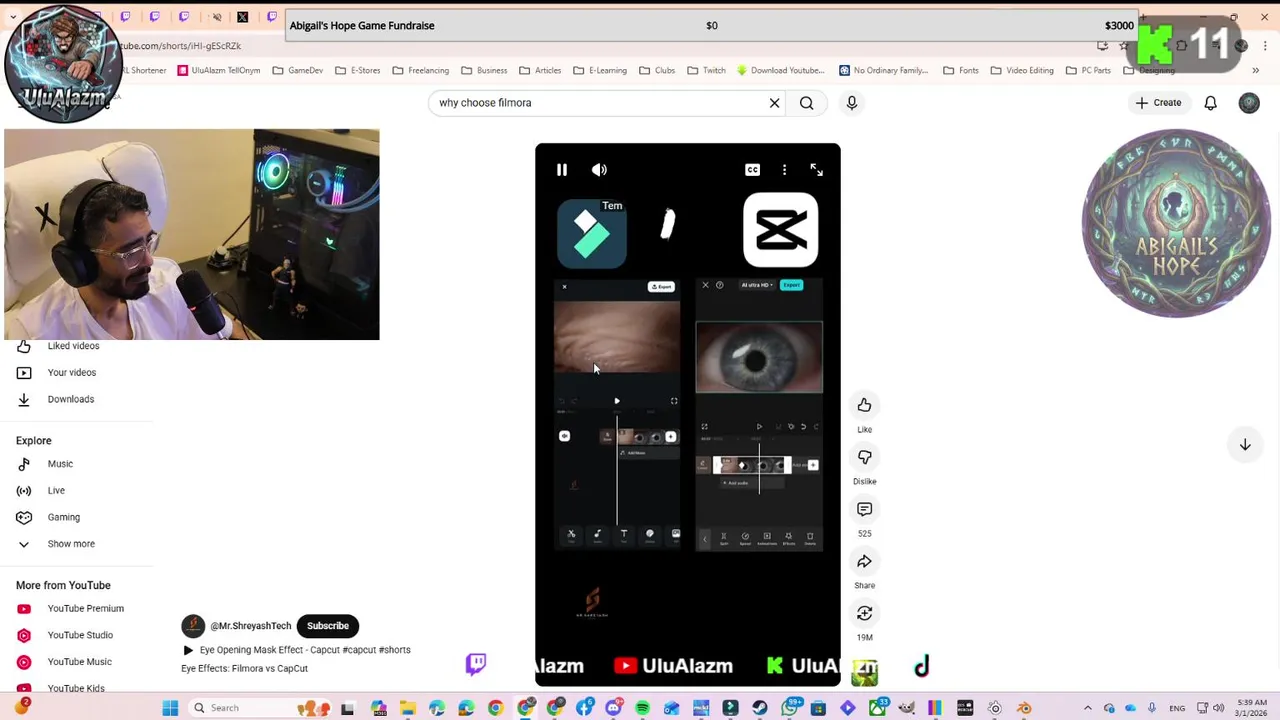Open the taskbar clock showing 5:39 AM

click(1251, 708)
